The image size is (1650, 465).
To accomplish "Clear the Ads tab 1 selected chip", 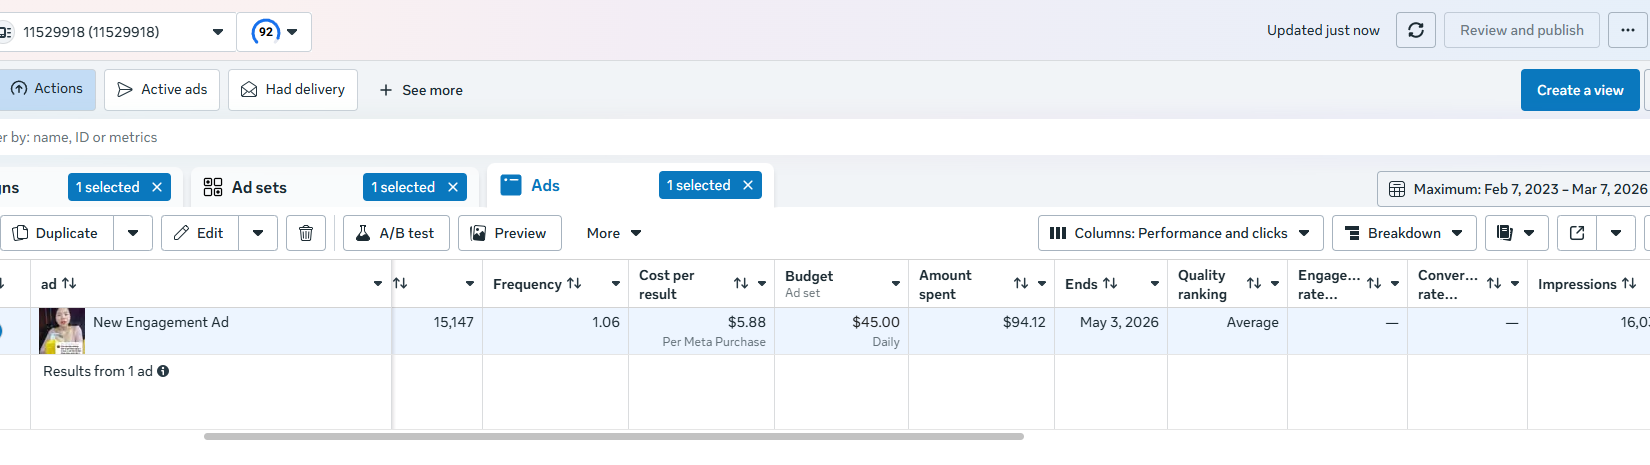I will pos(748,185).
